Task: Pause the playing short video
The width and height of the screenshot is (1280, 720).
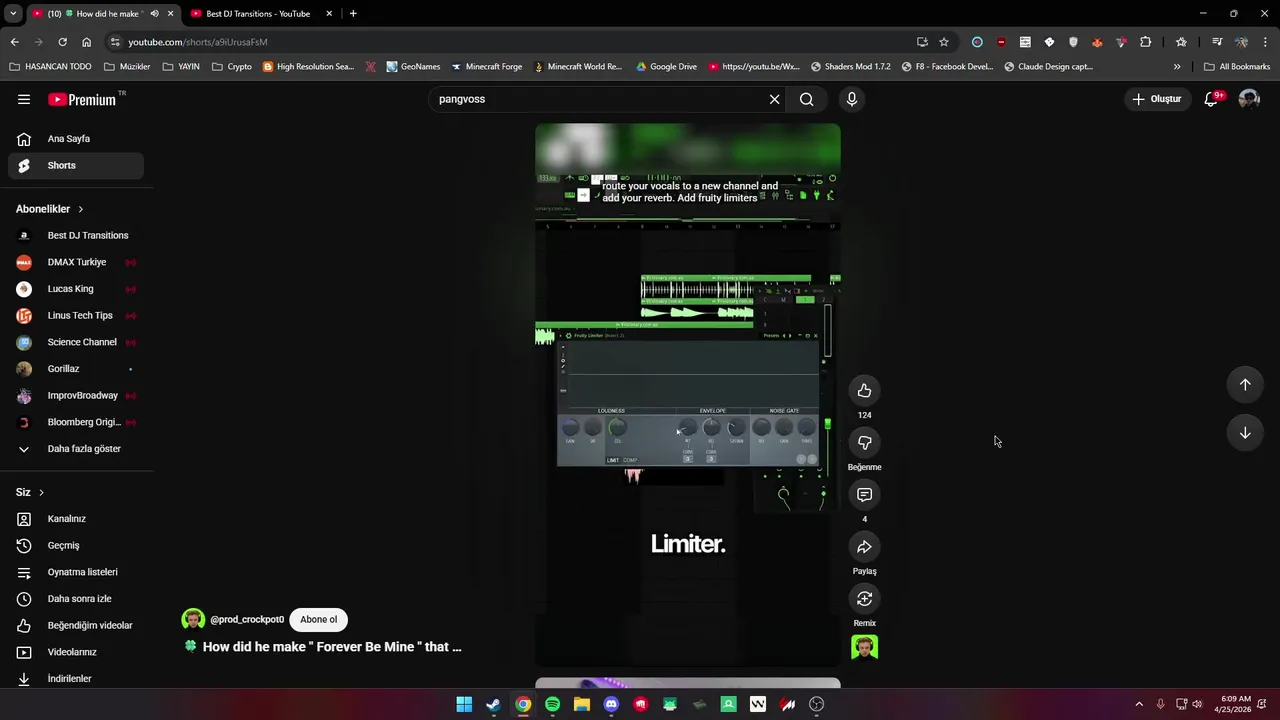Action: tap(688, 395)
